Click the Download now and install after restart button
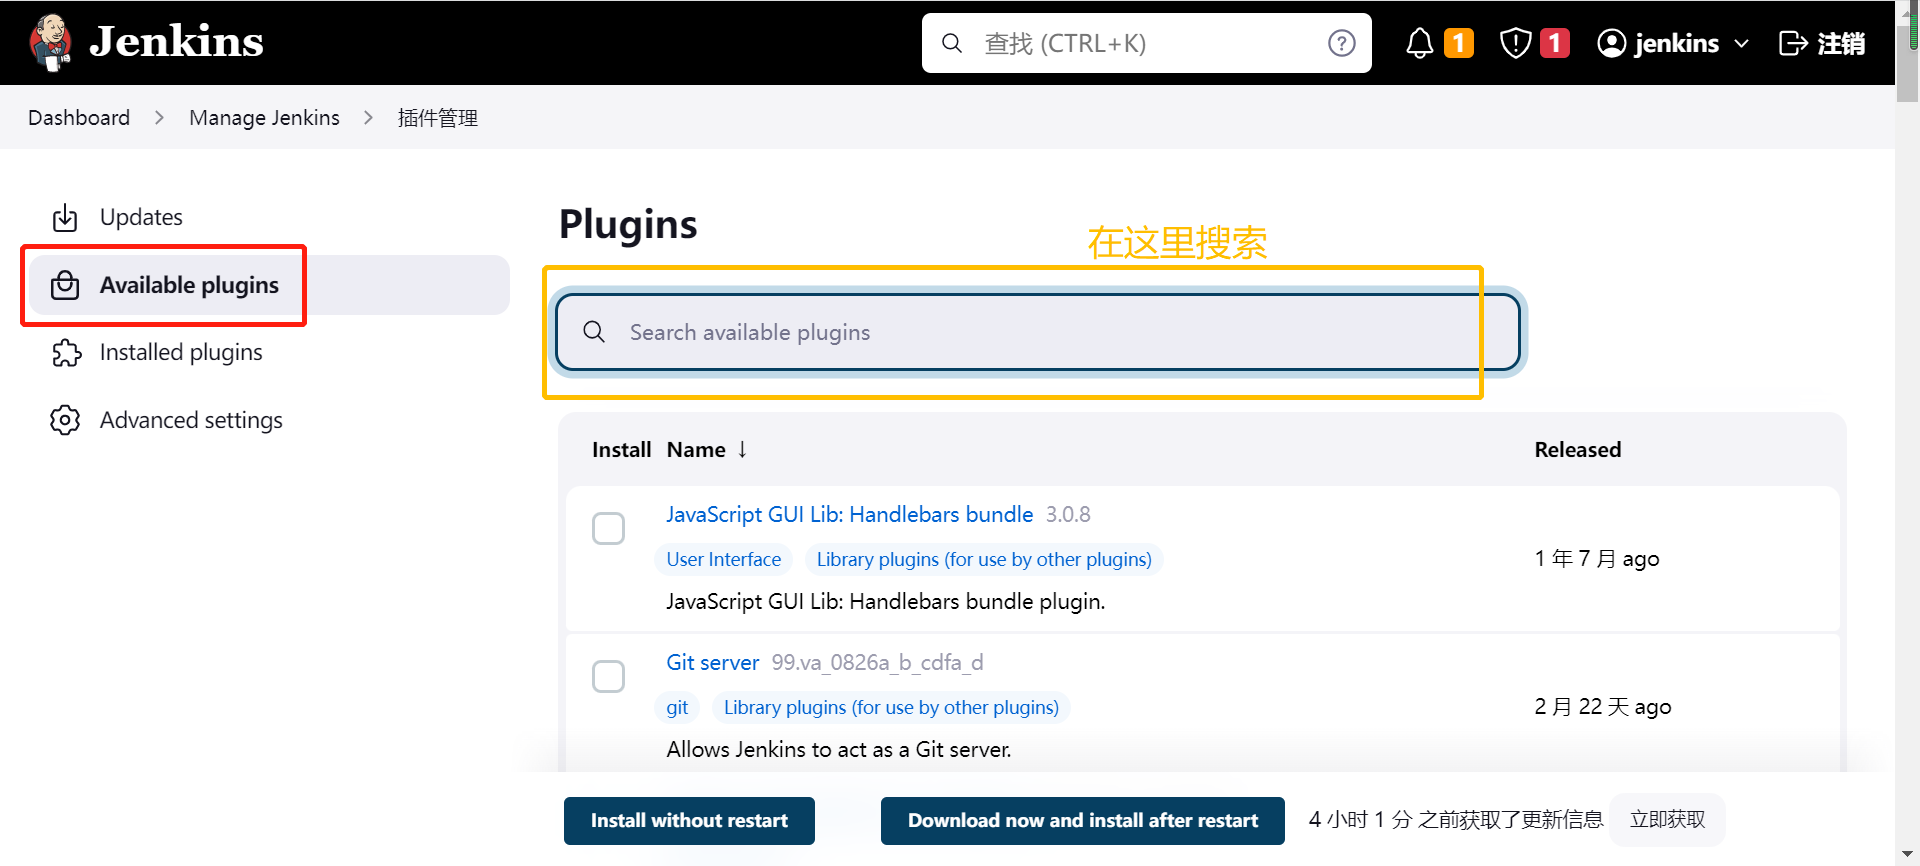This screenshot has width=1920, height=866. pyautogui.click(x=1082, y=820)
